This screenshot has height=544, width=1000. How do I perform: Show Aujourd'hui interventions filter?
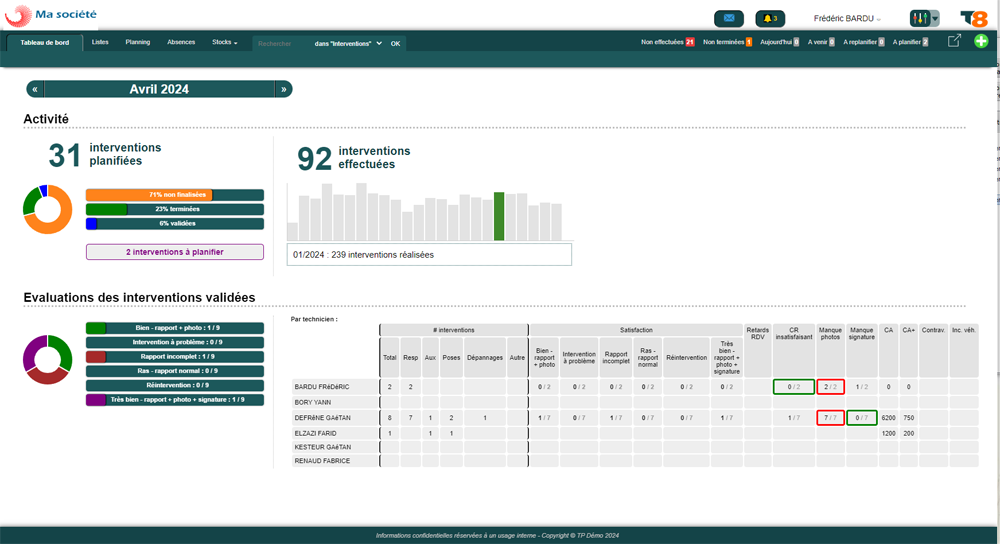[779, 42]
